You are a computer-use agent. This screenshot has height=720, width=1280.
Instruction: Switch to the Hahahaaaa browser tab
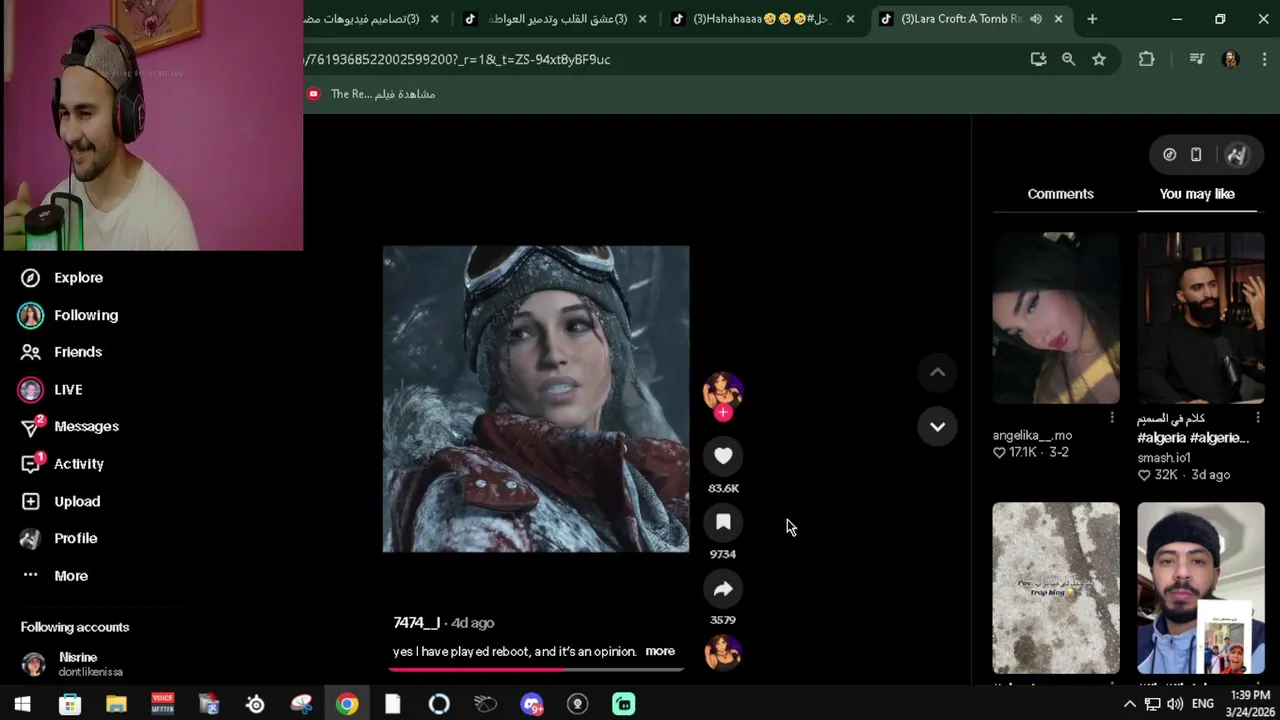(764, 19)
